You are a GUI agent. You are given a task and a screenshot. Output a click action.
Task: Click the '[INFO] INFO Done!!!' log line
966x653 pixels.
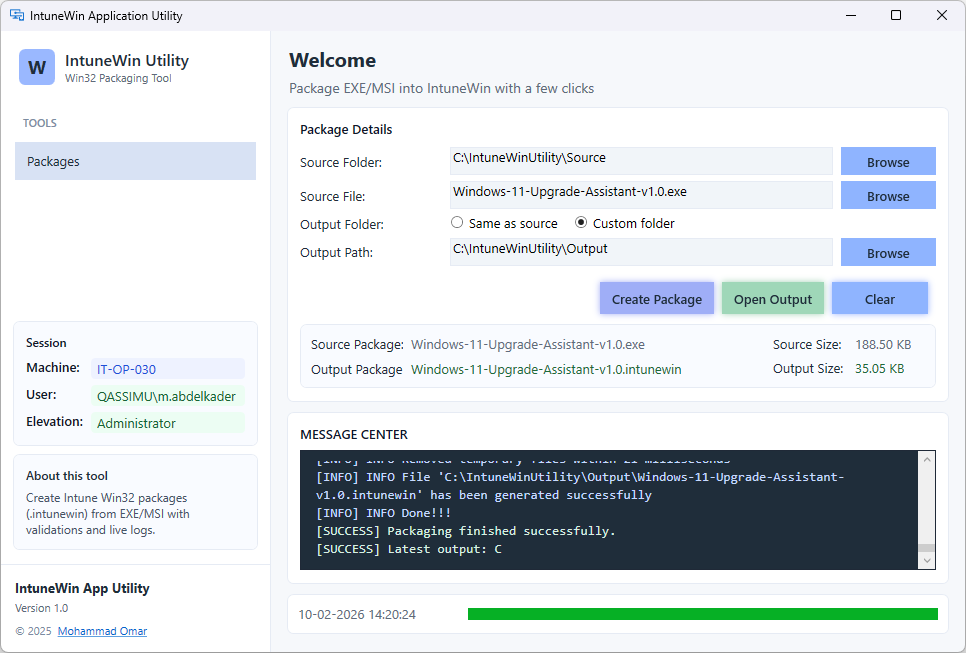tap(384, 513)
